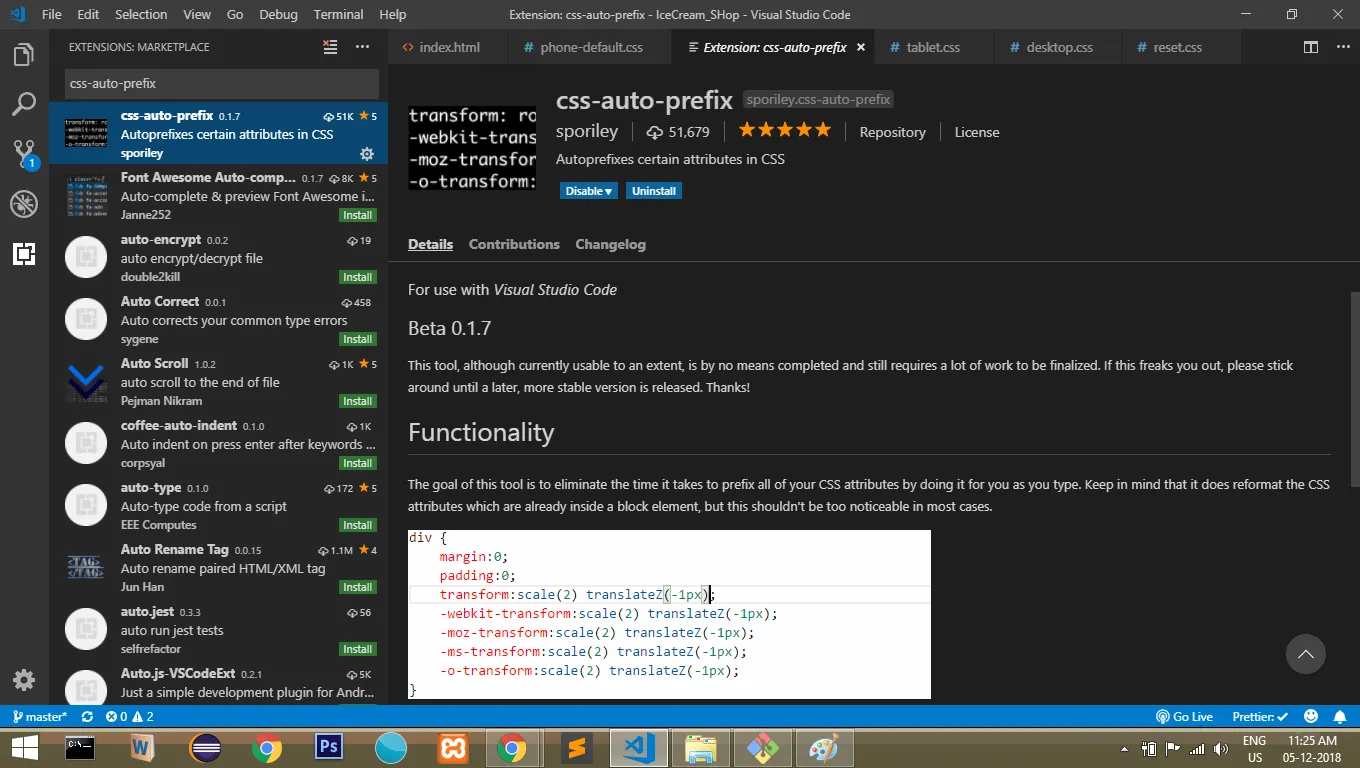This screenshot has width=1360, height=768.
Task: Open the Go menu
Action: tap(235, 14)
